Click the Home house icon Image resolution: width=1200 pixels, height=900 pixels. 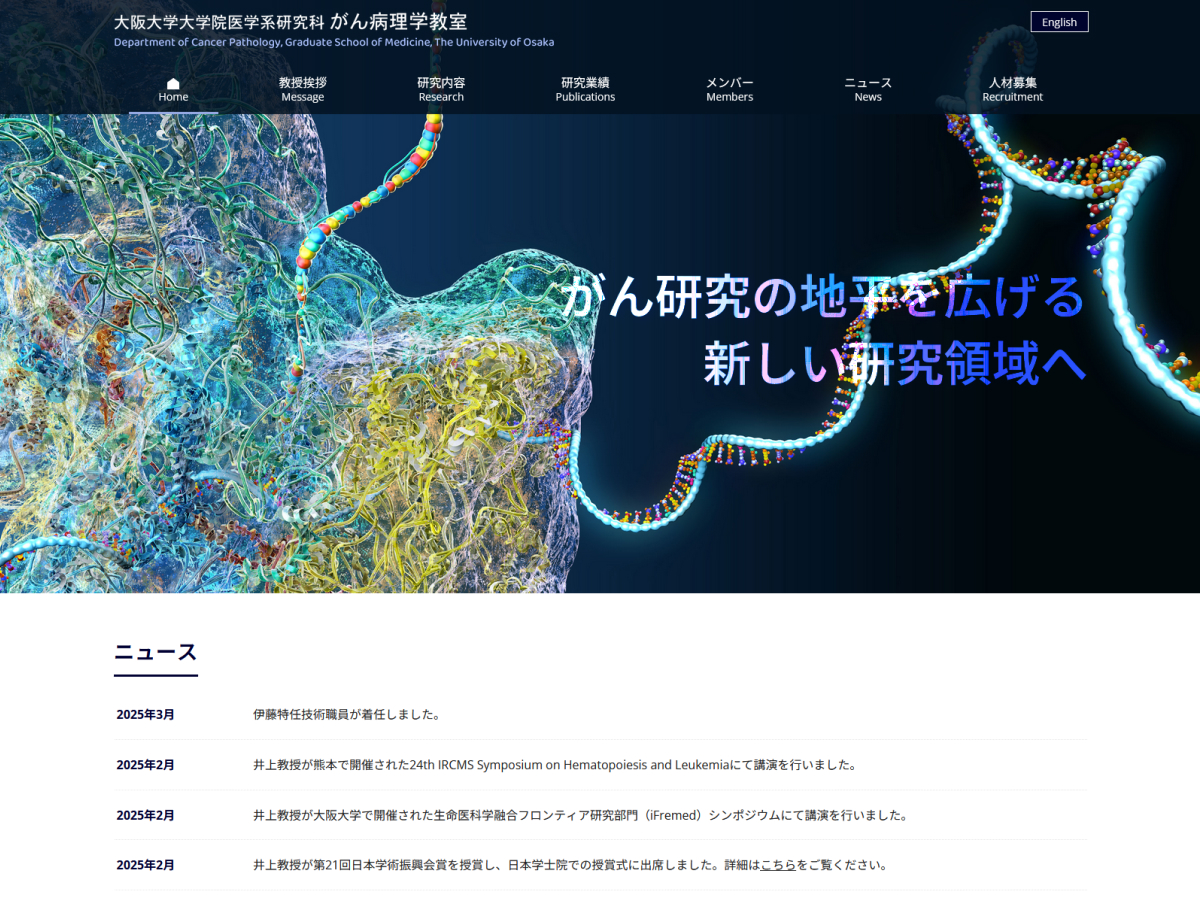pos(173,83)
